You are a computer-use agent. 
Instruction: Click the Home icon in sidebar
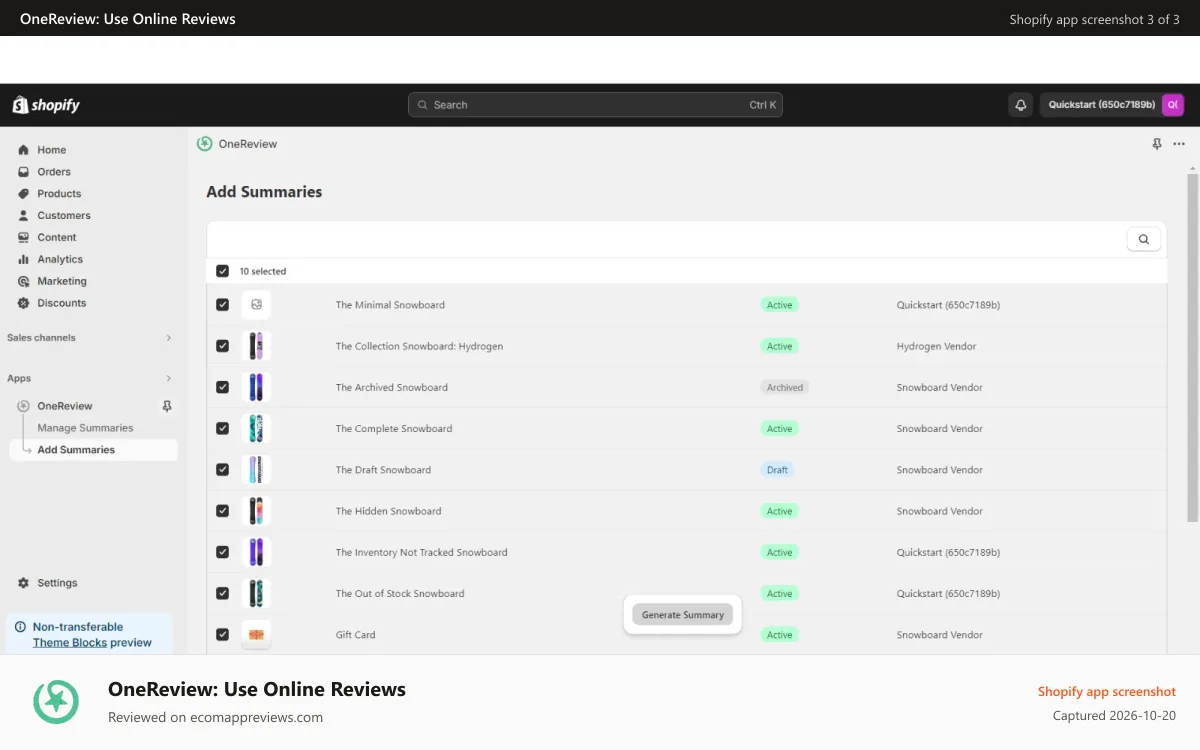pos(23,150)
